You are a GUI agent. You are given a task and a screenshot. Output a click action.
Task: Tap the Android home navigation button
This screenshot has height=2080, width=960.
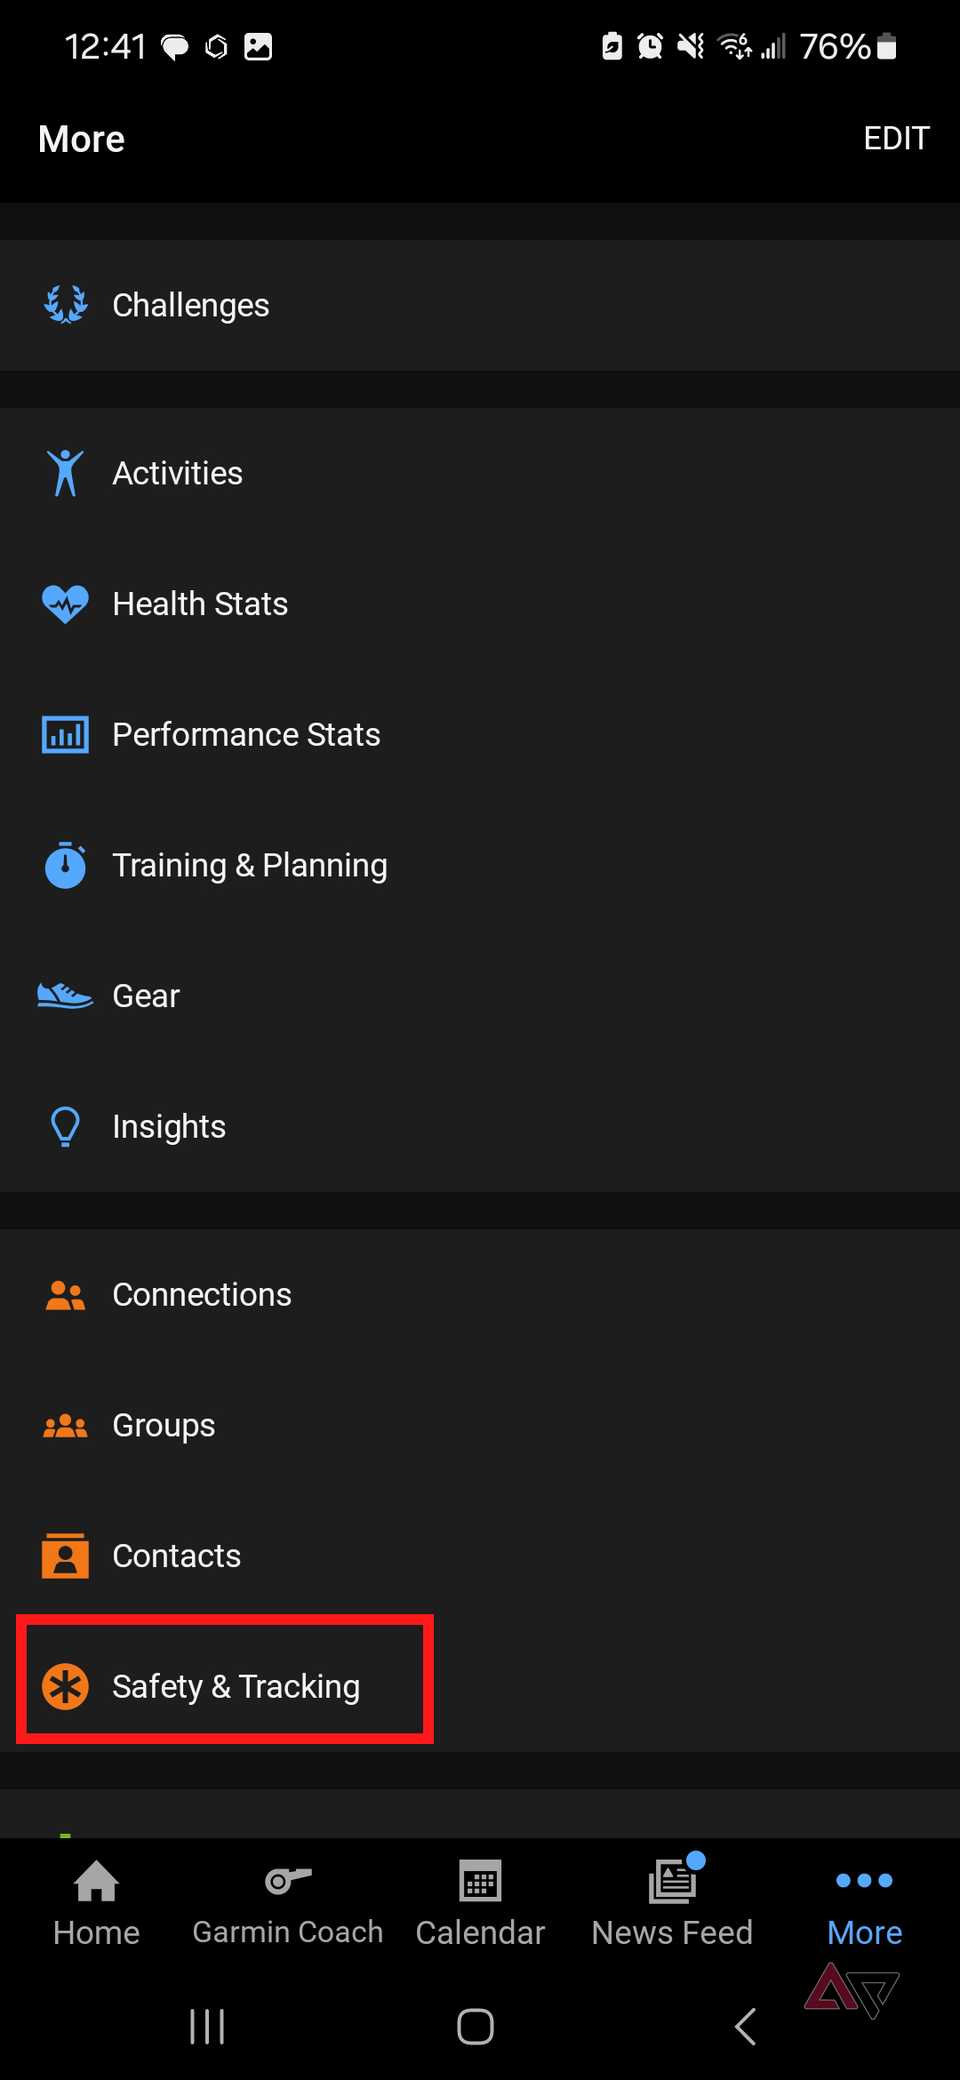click(x=476, y=2027)
